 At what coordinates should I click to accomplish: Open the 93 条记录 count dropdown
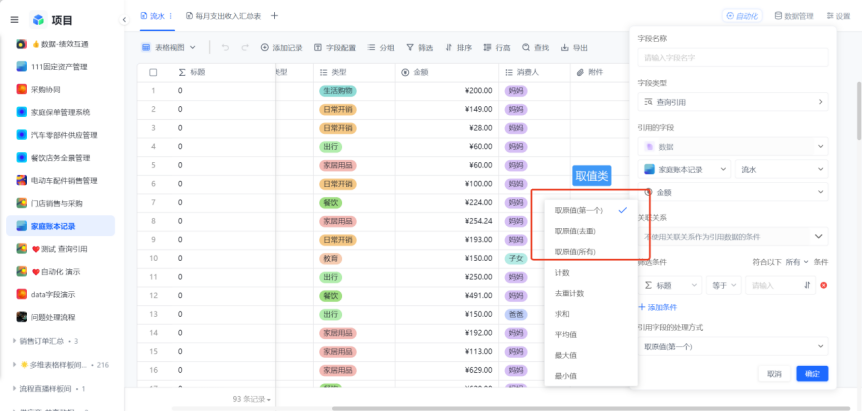252,399
